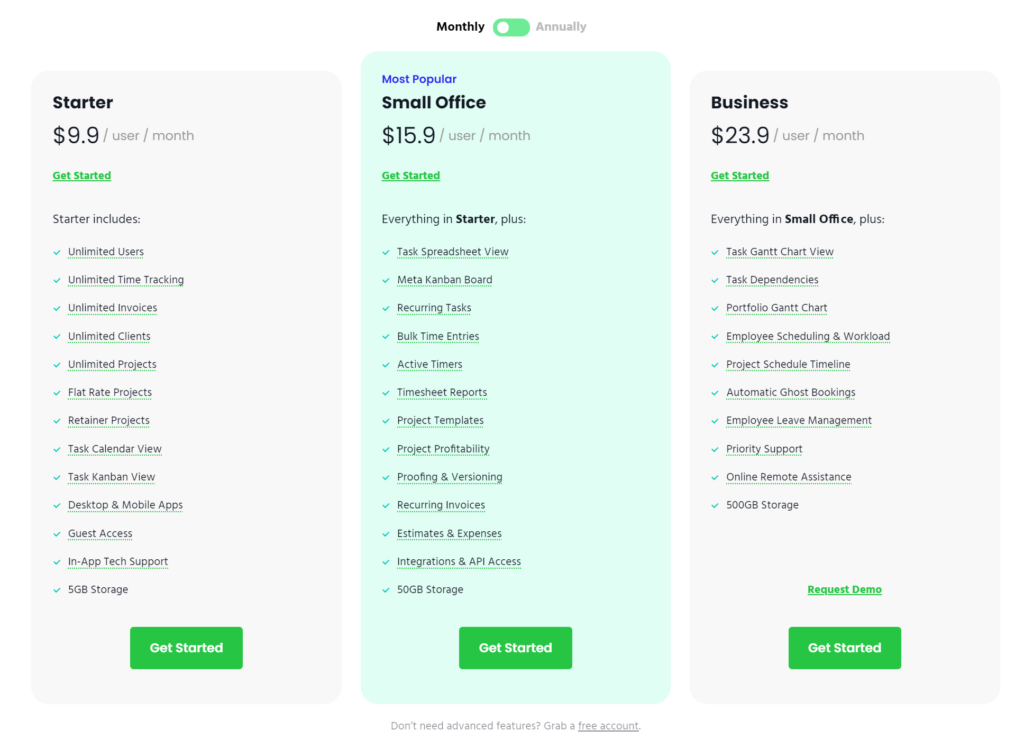Click the green Get Started button under Business
This screenshot has width=1024, height=740.
point(844,648)
